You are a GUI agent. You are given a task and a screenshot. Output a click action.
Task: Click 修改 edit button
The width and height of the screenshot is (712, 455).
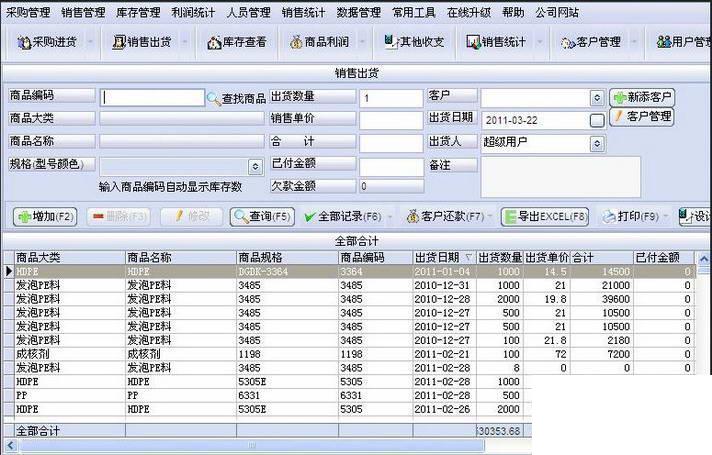tap(192, 217)
